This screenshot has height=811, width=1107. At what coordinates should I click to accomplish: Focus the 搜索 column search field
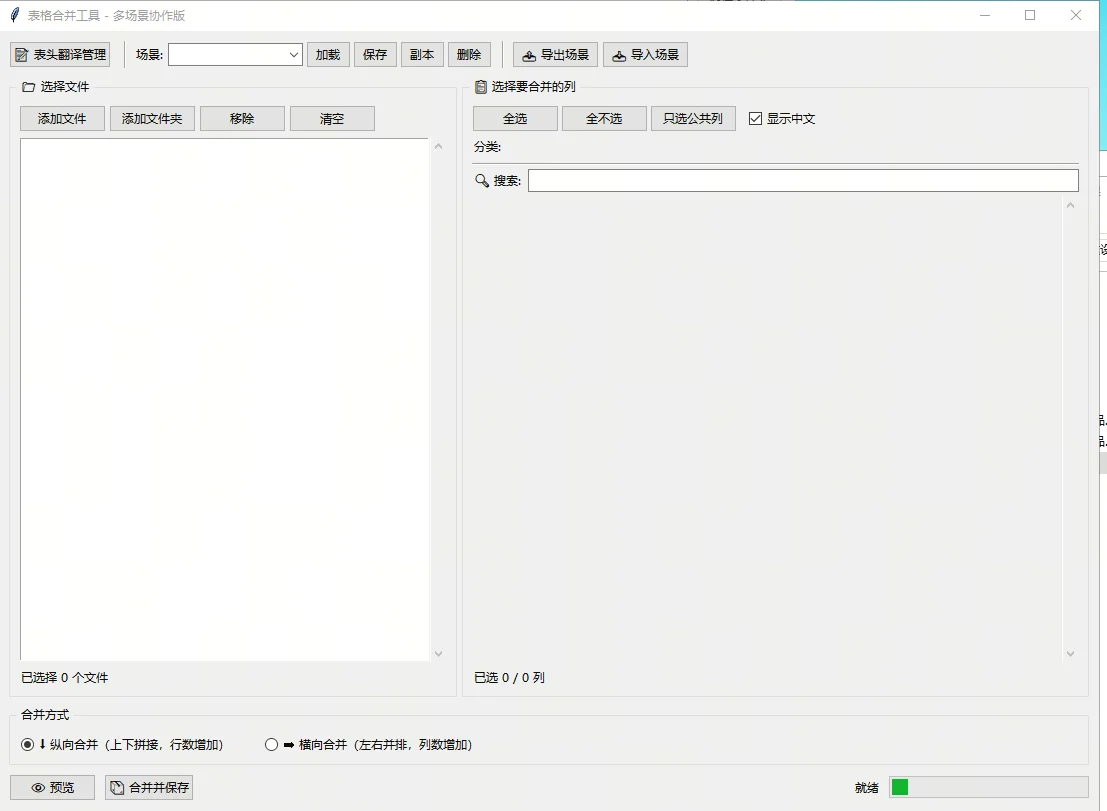[803, 181]
